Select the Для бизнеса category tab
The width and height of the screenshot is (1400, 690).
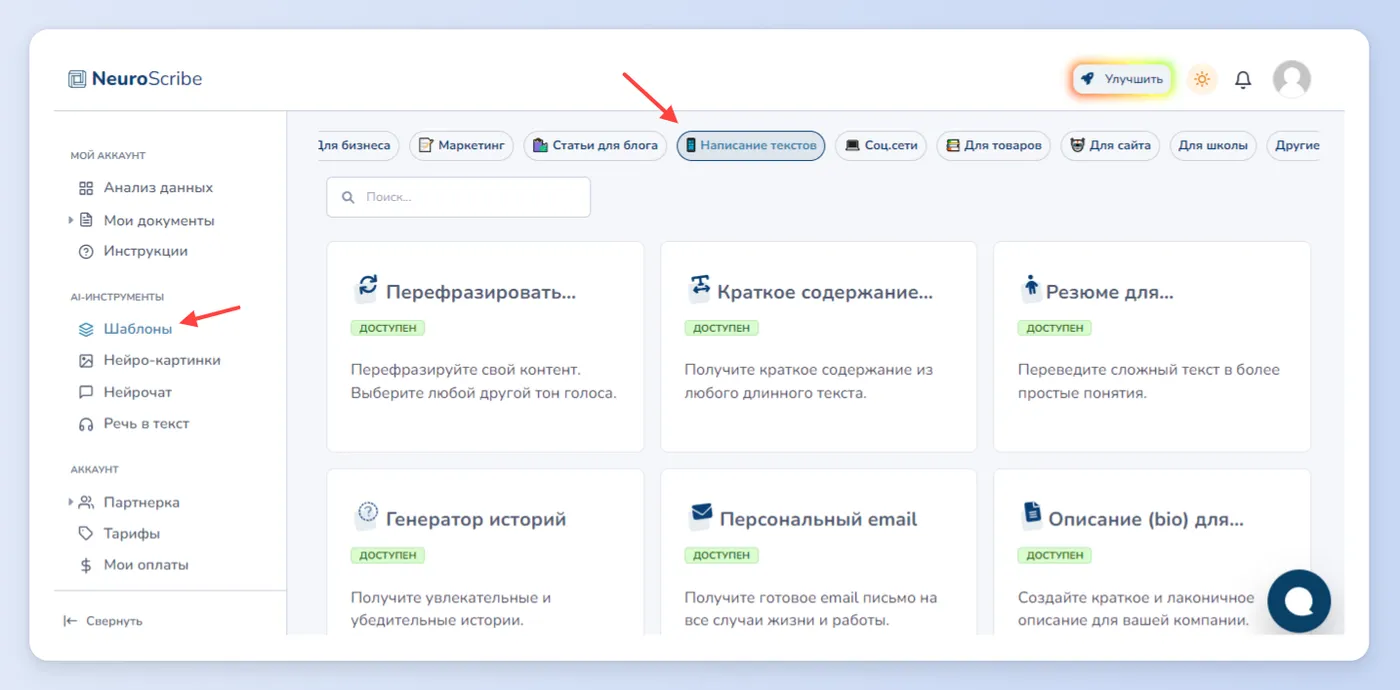pyautogui.click(x=358, y=145)
